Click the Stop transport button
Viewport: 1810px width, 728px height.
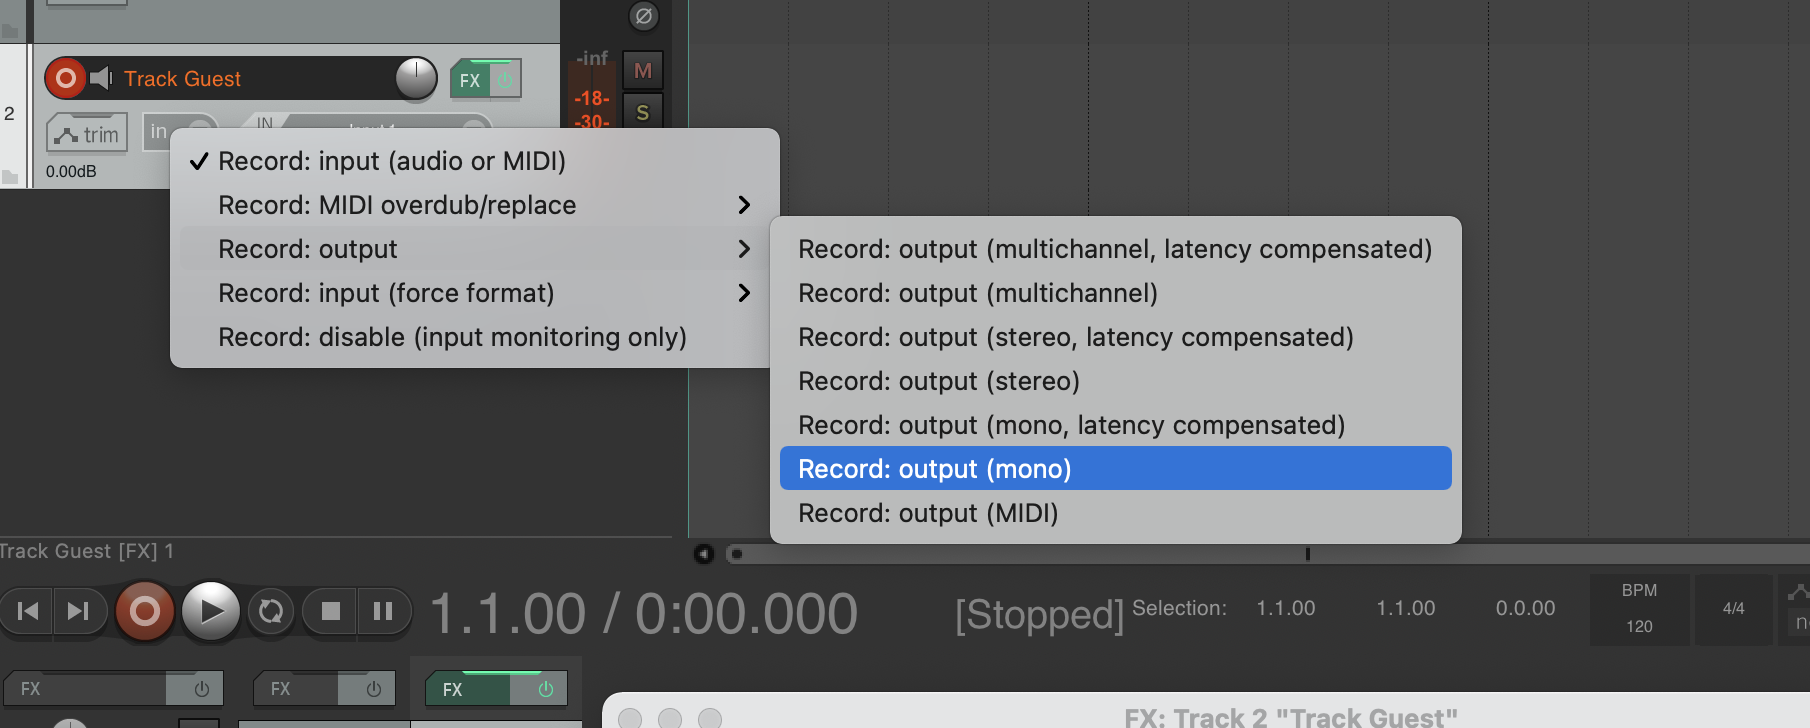pos(331,611)
